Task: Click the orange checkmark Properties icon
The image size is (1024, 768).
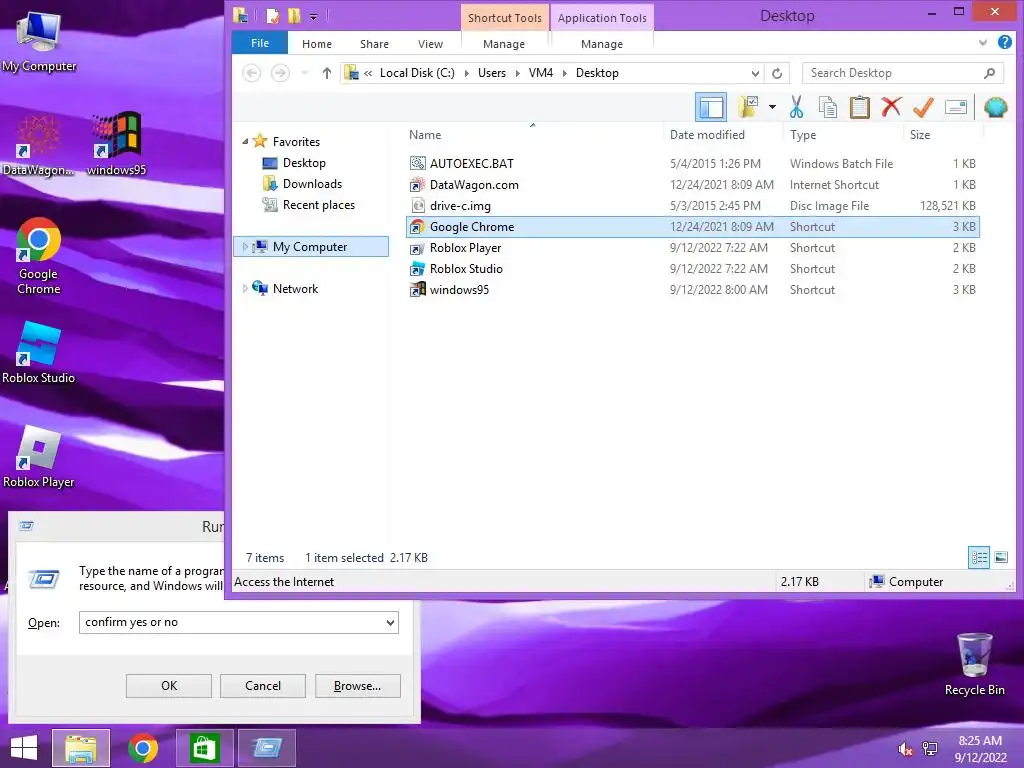Action: coord(923,107)
